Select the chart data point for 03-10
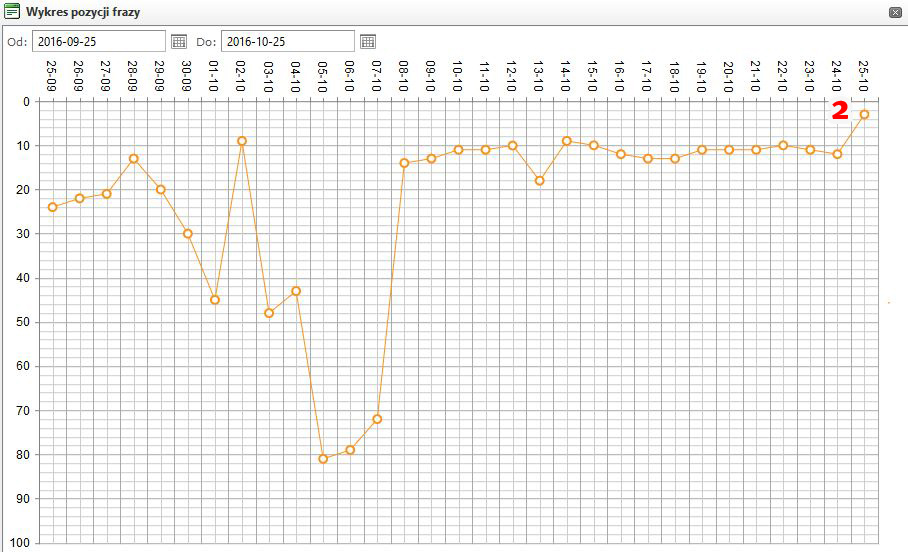Viewport: 908px width, 552px height. coord(269,313)
